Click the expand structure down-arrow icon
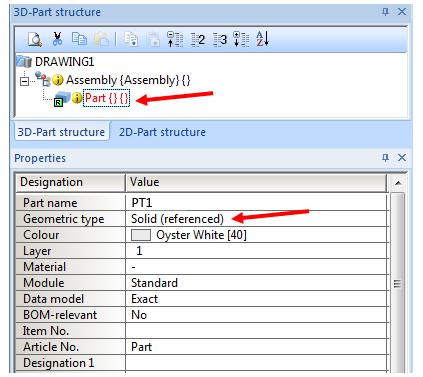423x377 pixels. click(241, 39)
